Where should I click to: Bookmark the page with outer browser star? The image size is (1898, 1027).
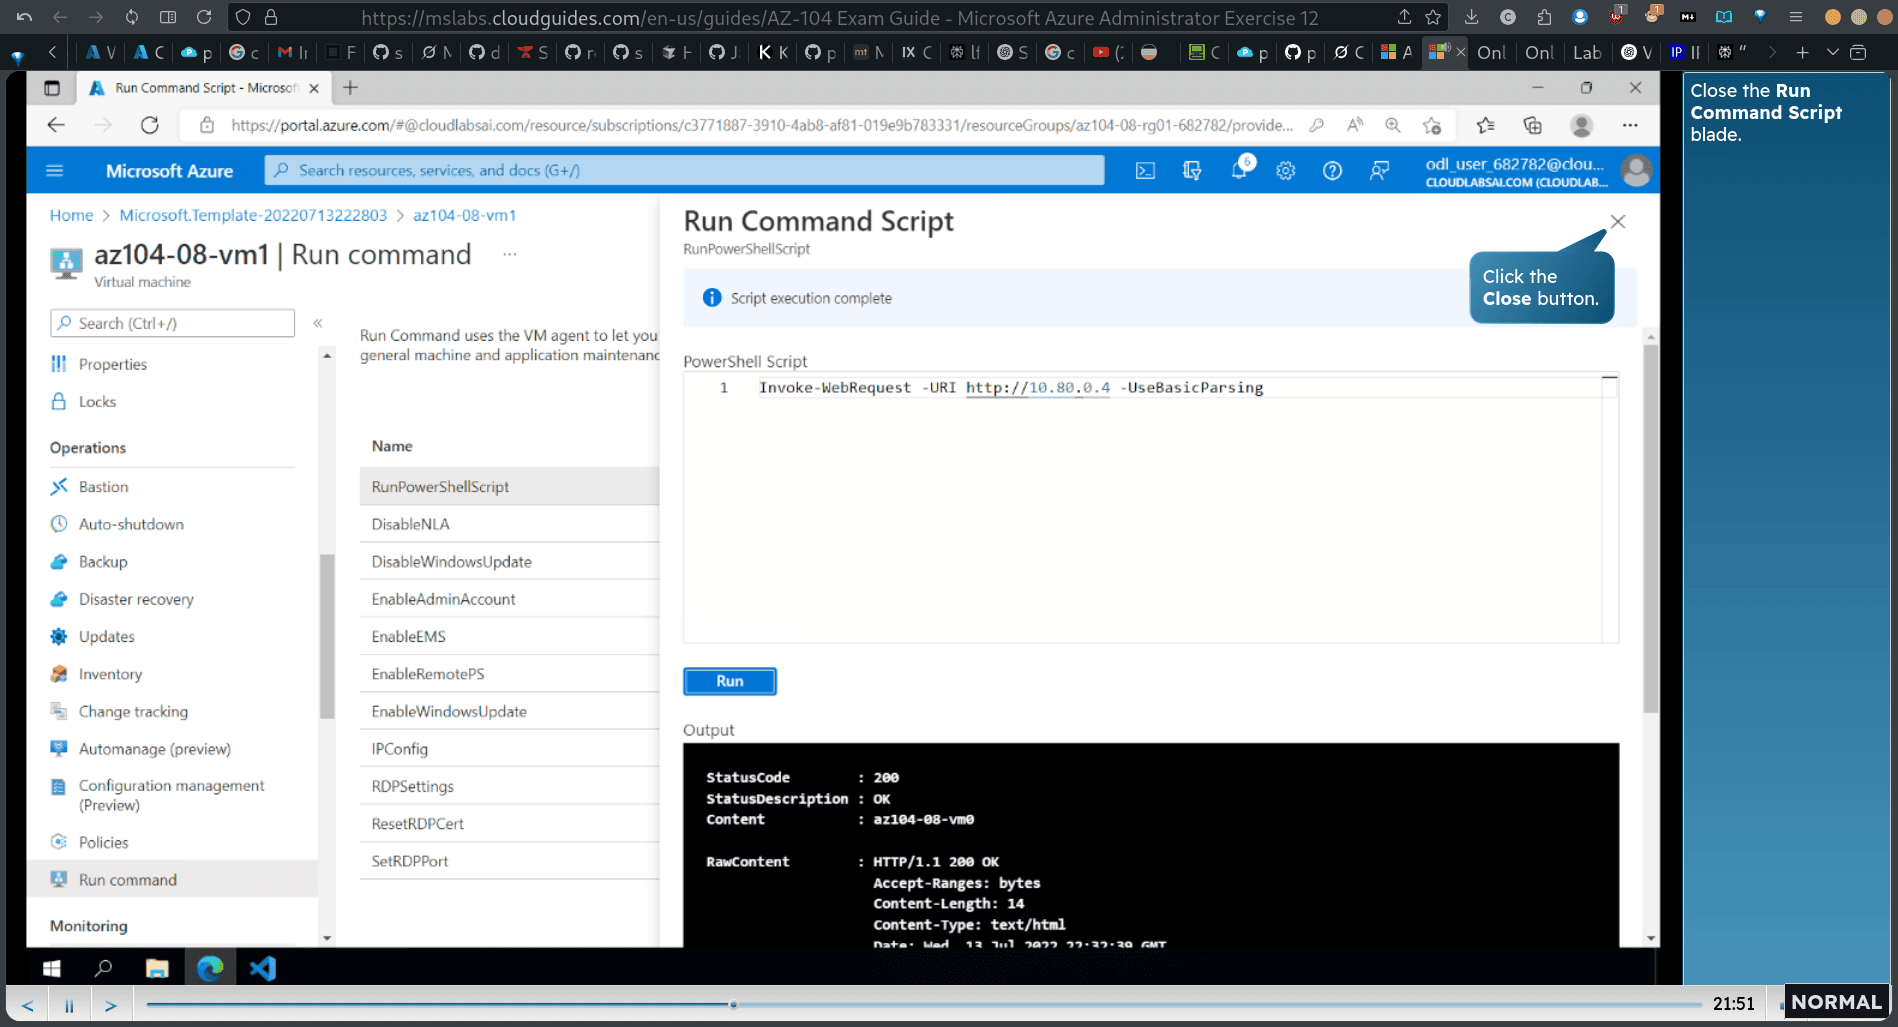click(x=1433, y=17)
